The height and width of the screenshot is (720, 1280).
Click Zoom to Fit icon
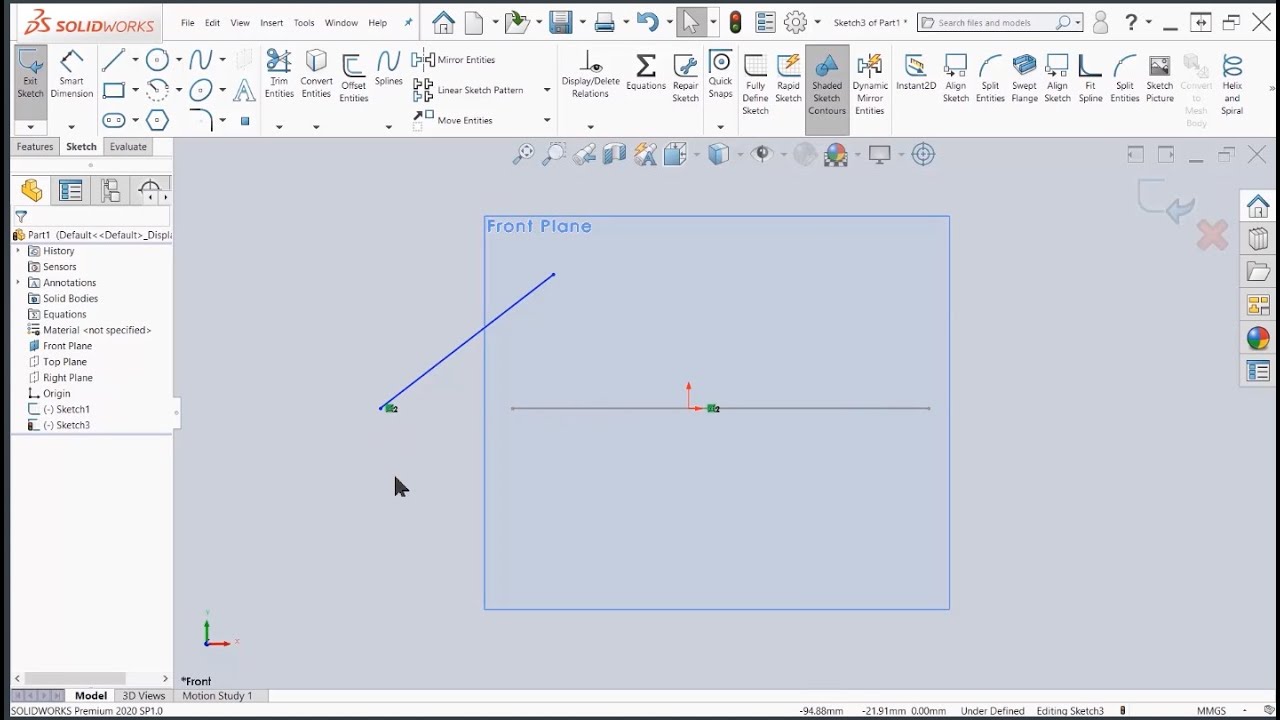click(523, 154)
